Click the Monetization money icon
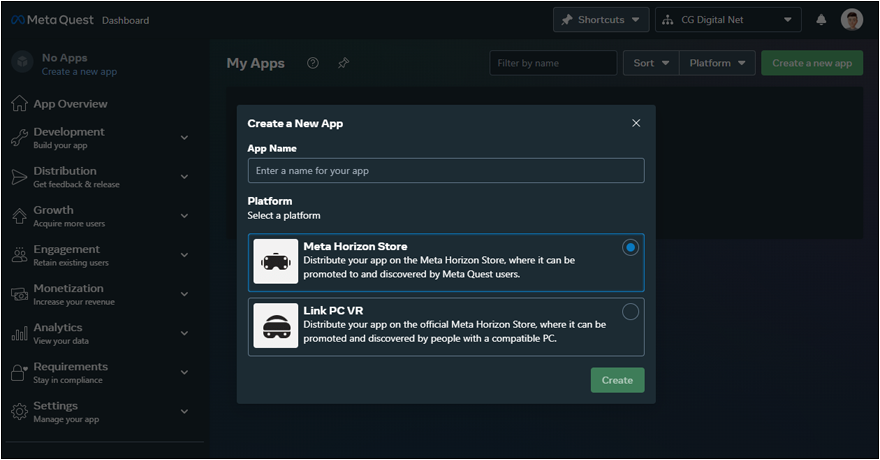The width and height of the screenshot is (880, 460). point(19,294)
